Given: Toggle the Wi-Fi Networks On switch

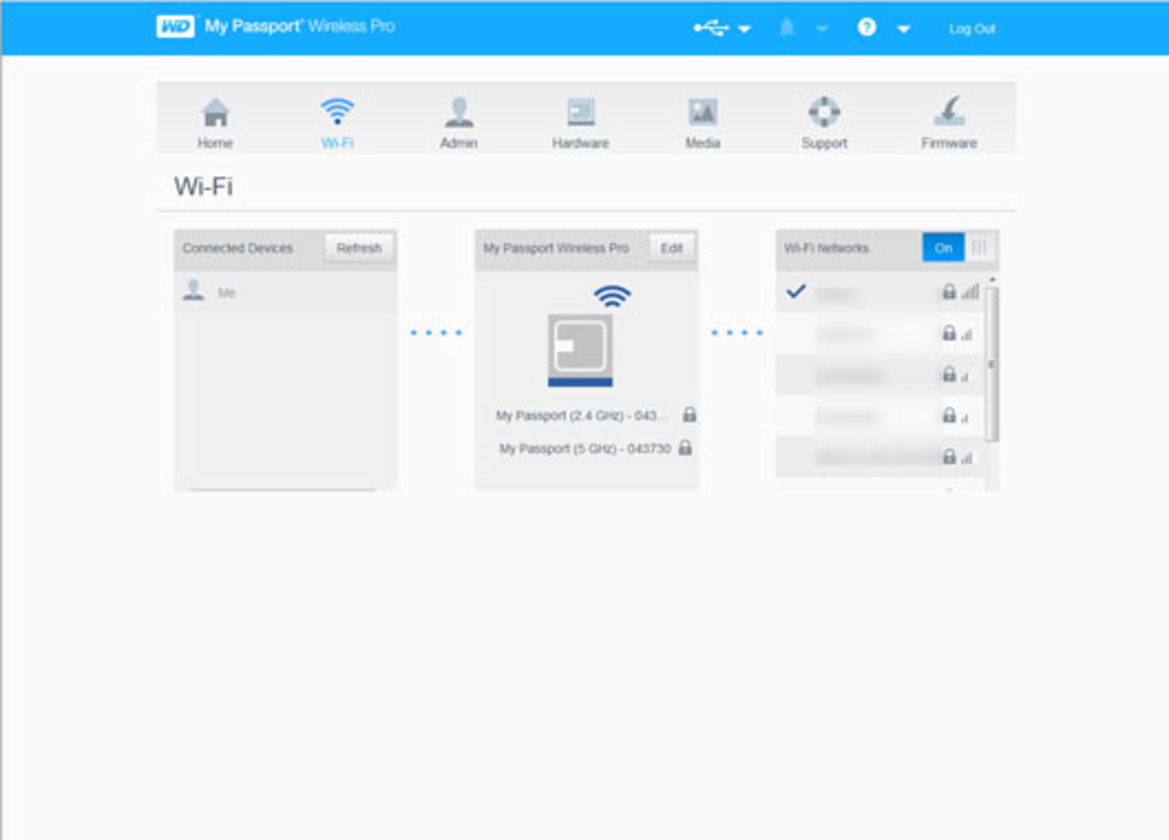Looking at the screenshot, I should point(958,247).
